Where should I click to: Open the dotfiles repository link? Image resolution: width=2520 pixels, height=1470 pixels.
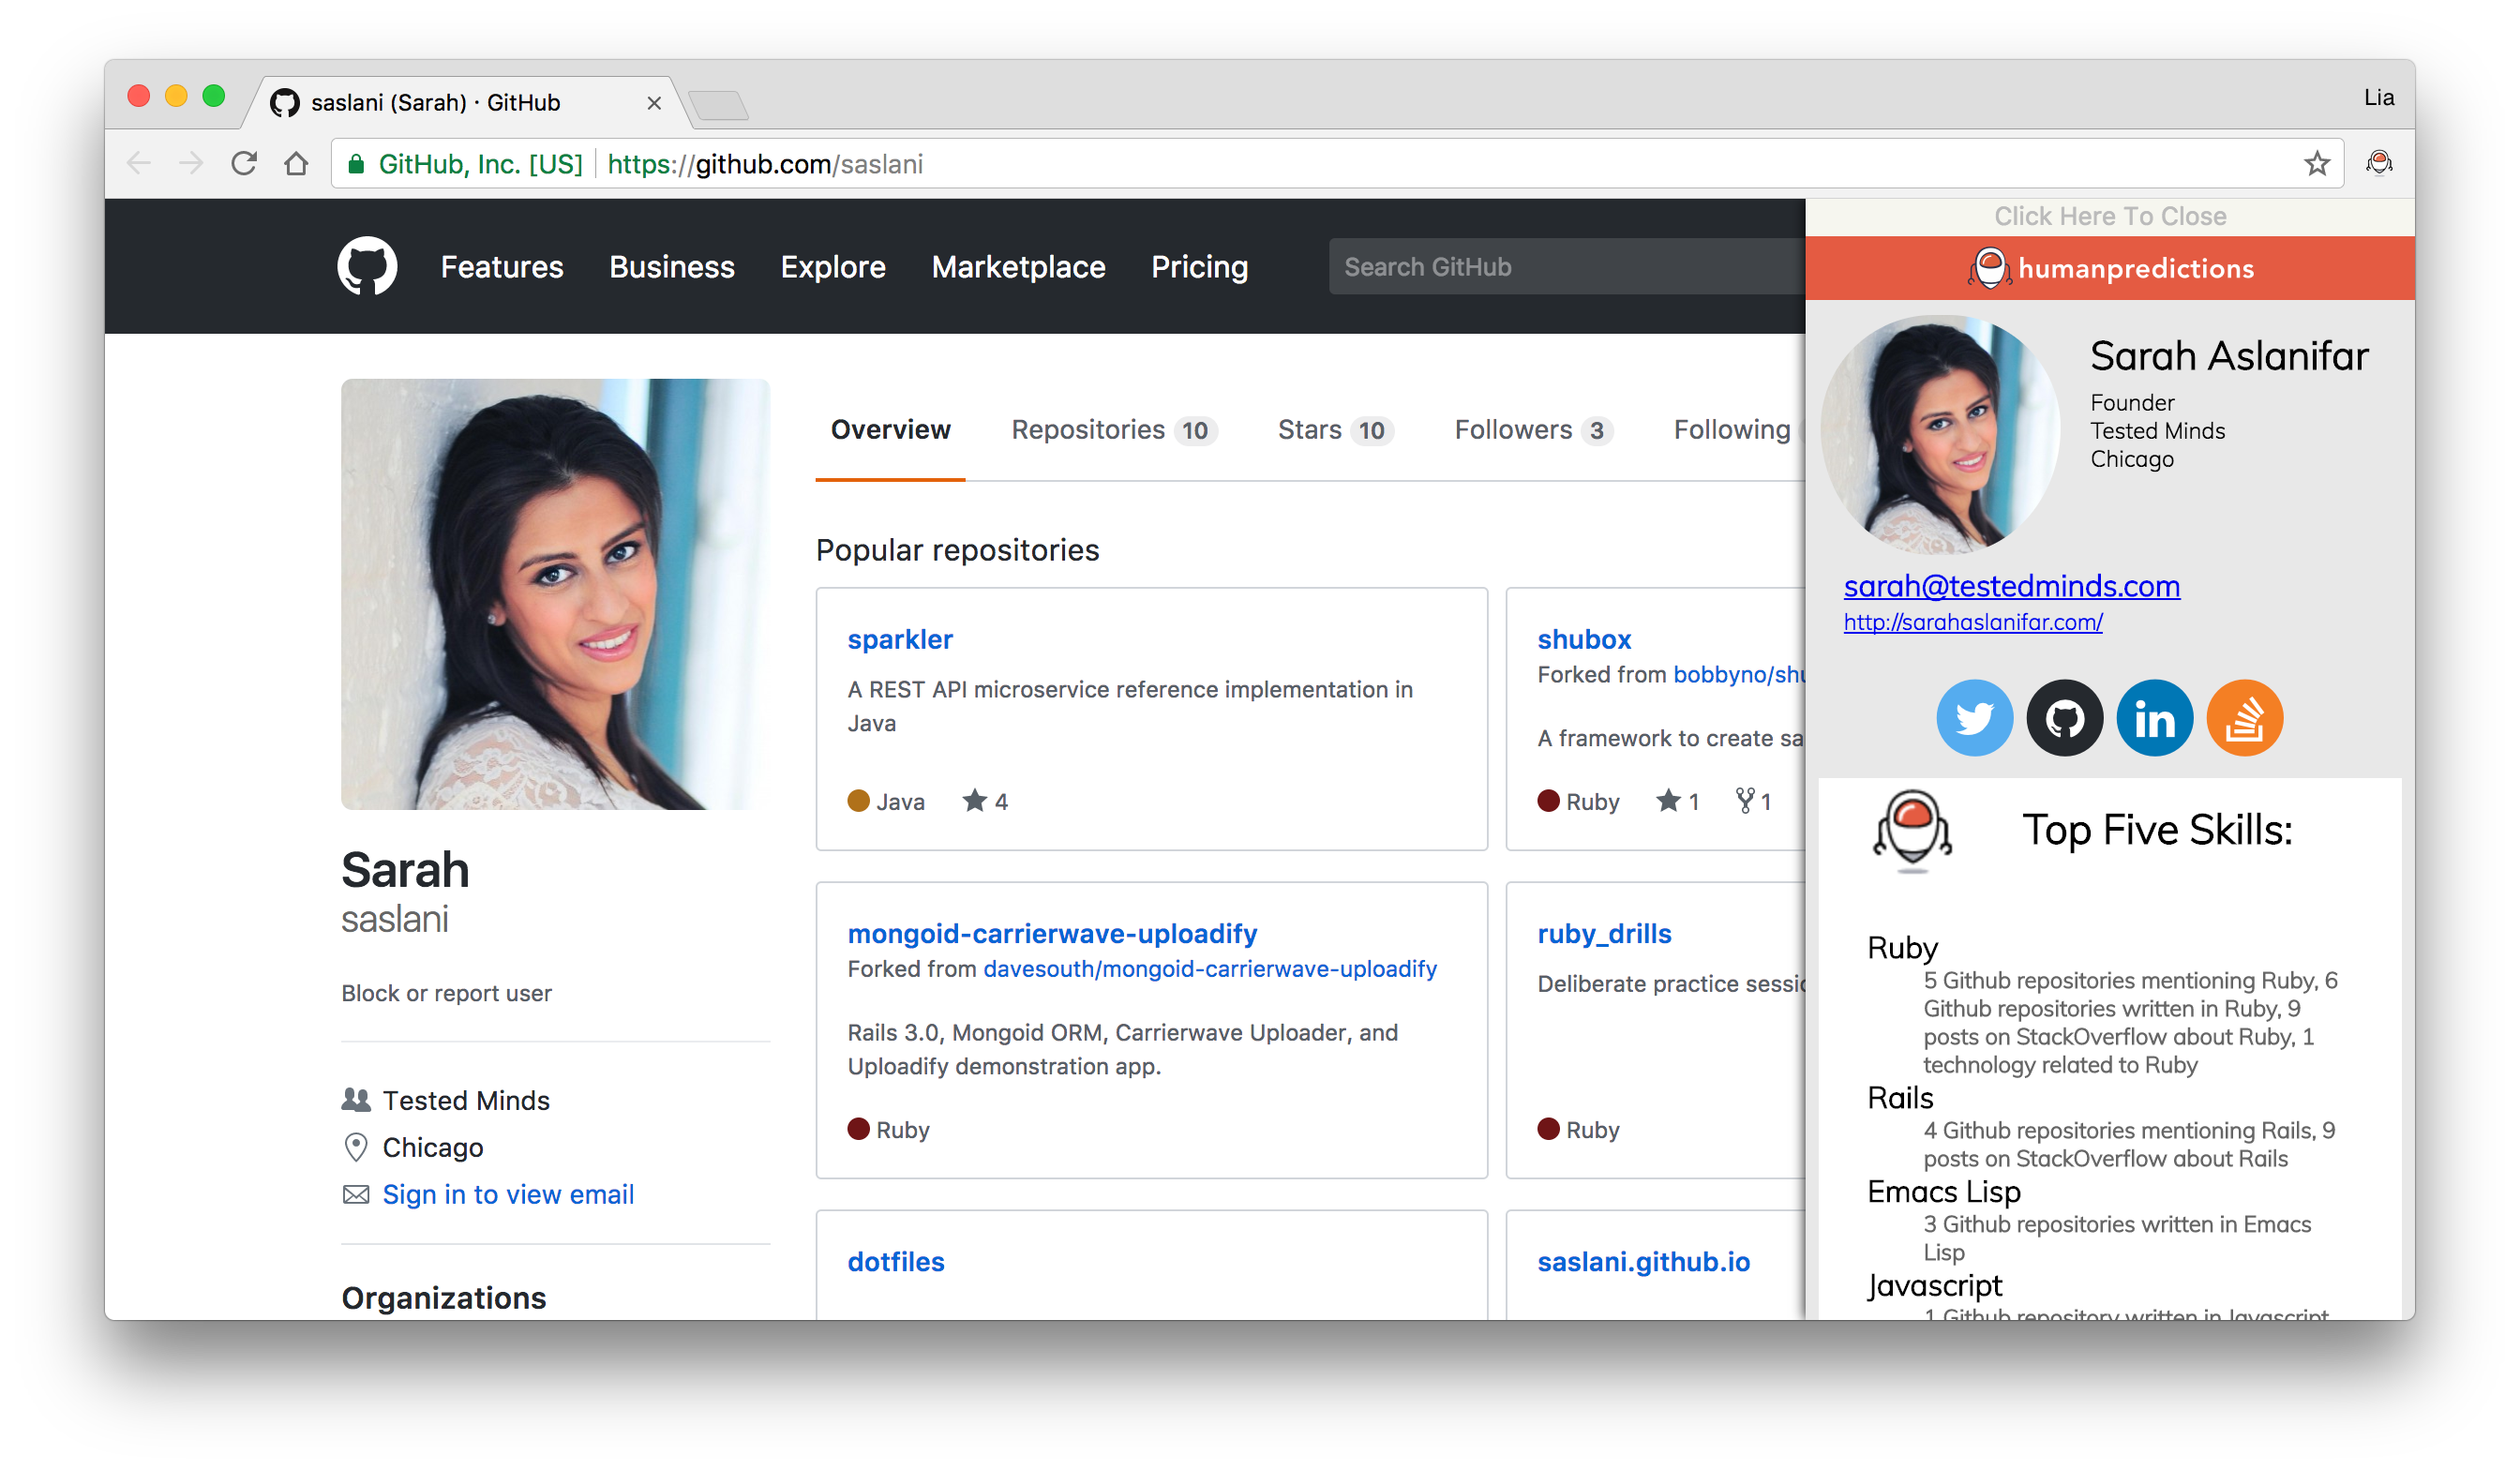point(896,1261)
